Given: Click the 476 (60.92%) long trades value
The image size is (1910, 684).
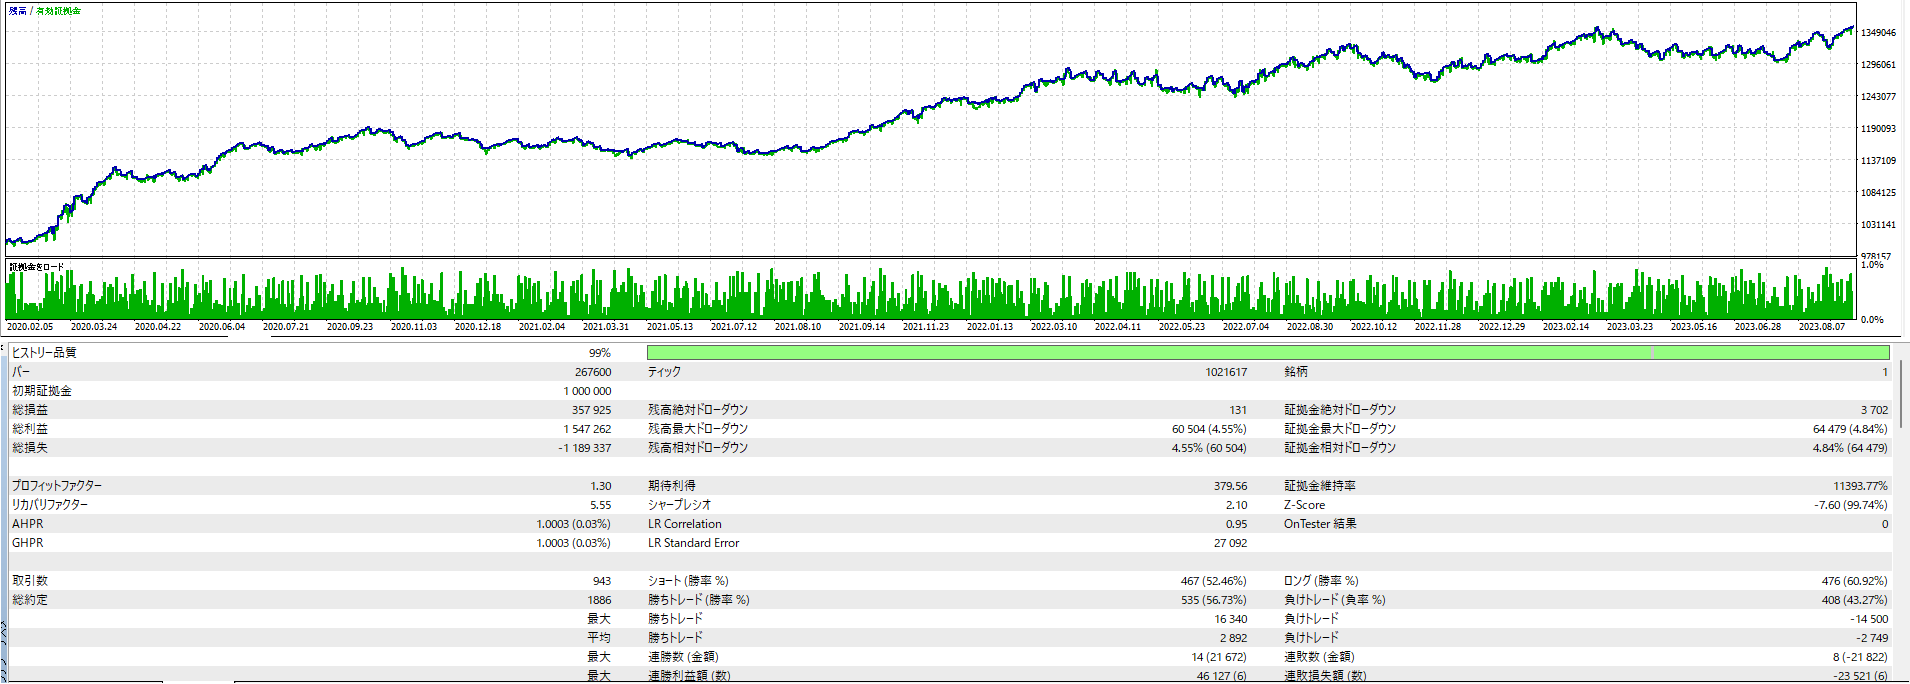Looking at the screenshot, I should tap(1855, 581).
